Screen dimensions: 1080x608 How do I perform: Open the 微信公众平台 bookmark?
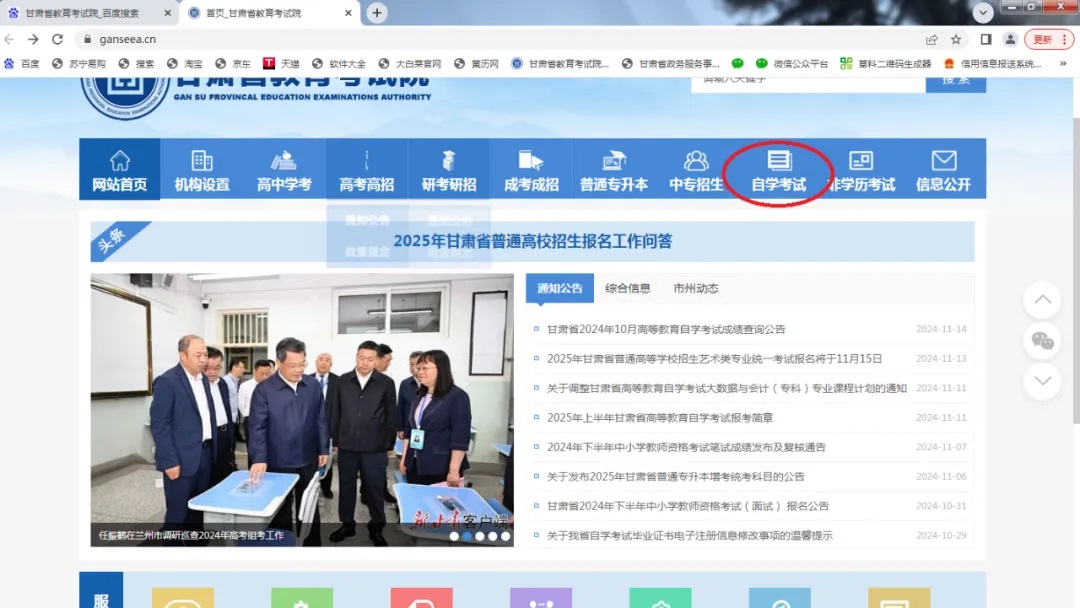point(791,63)
